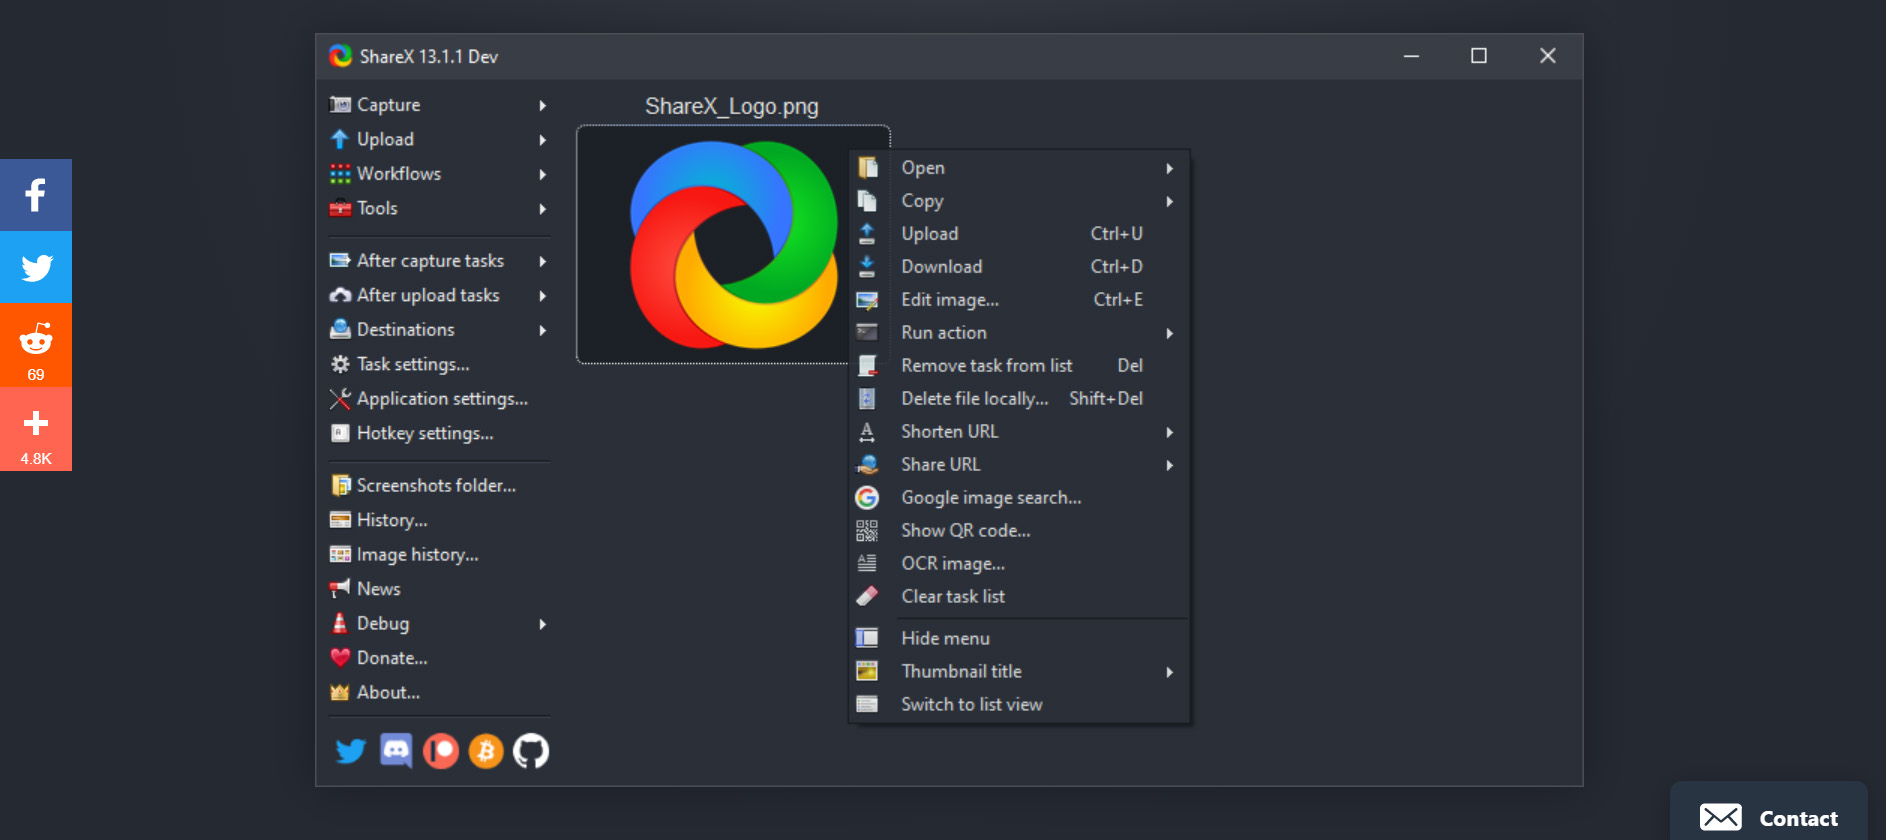Click the Bitcoin donation icon
This screenshot has width=1886, height=840.
click(x=486, y=751)
